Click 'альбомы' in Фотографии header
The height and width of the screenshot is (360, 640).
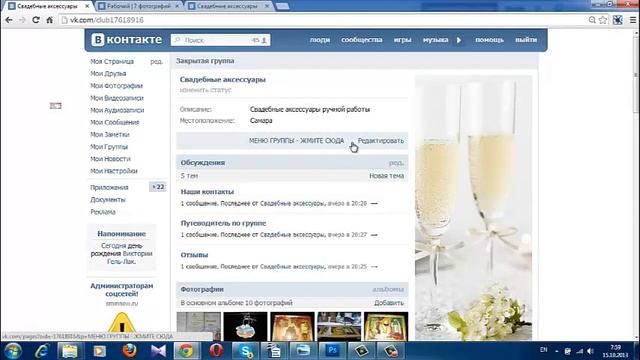388,289
